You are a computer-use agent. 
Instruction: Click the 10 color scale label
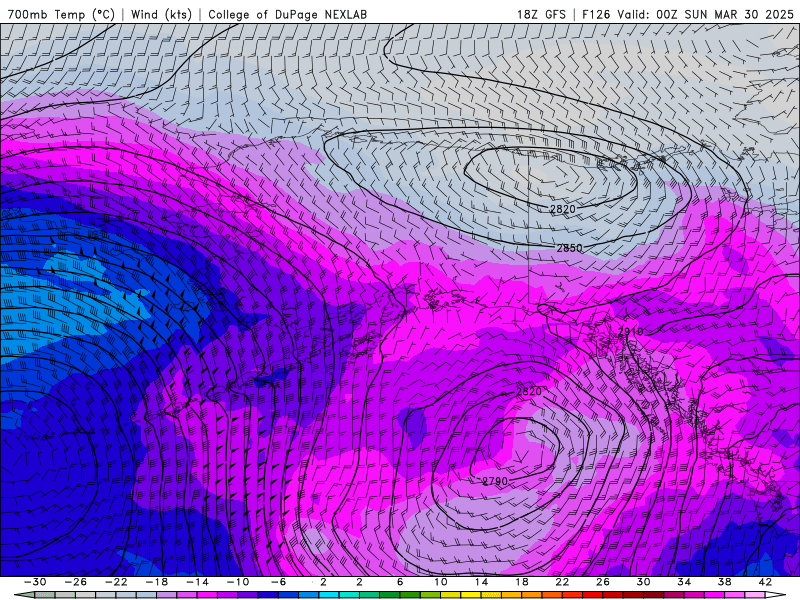pyautogui.click(x=441, y=582)
